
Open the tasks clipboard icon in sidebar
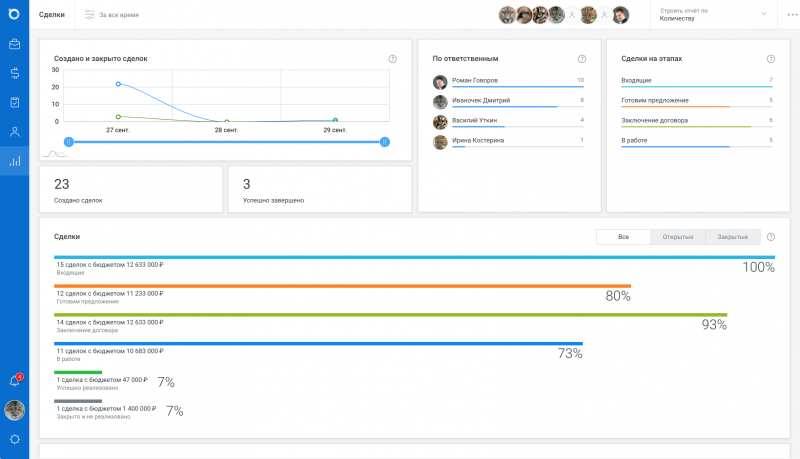pos(15,102)
